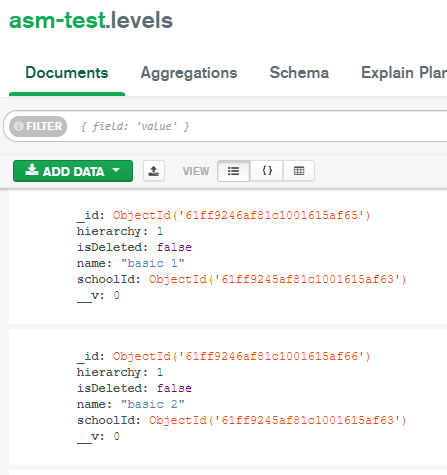The height and width of the screenshot is (475, 447).
Task: Open the Documents tab
Action: pyautogui.click(x=67, y=73)
